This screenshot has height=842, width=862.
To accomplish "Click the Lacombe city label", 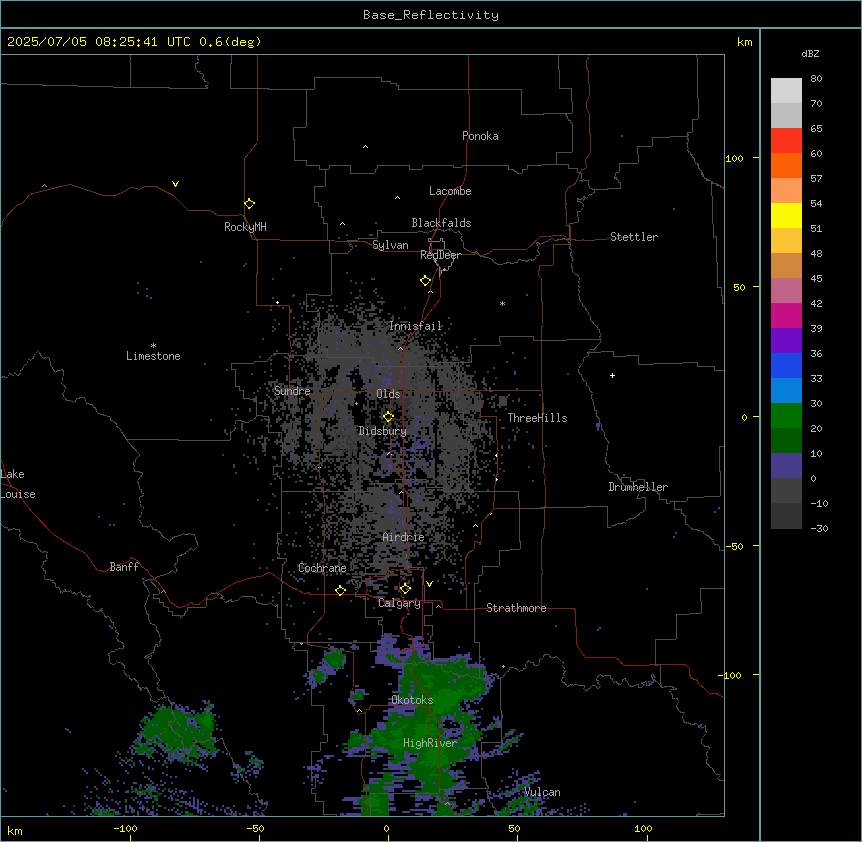I will (x=450, y=191).
